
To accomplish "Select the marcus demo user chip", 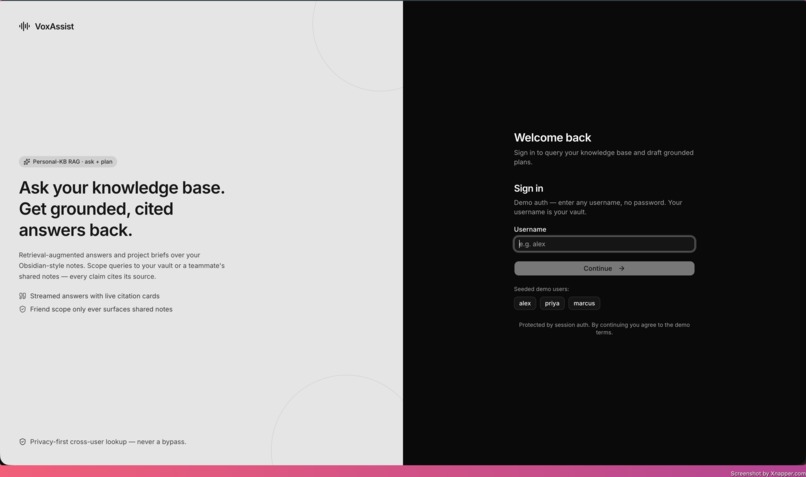I will pos(584,303).
